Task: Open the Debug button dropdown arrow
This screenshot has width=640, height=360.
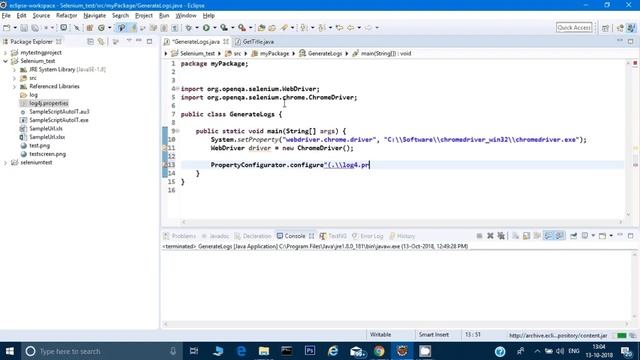Action: tap(196, 28)
